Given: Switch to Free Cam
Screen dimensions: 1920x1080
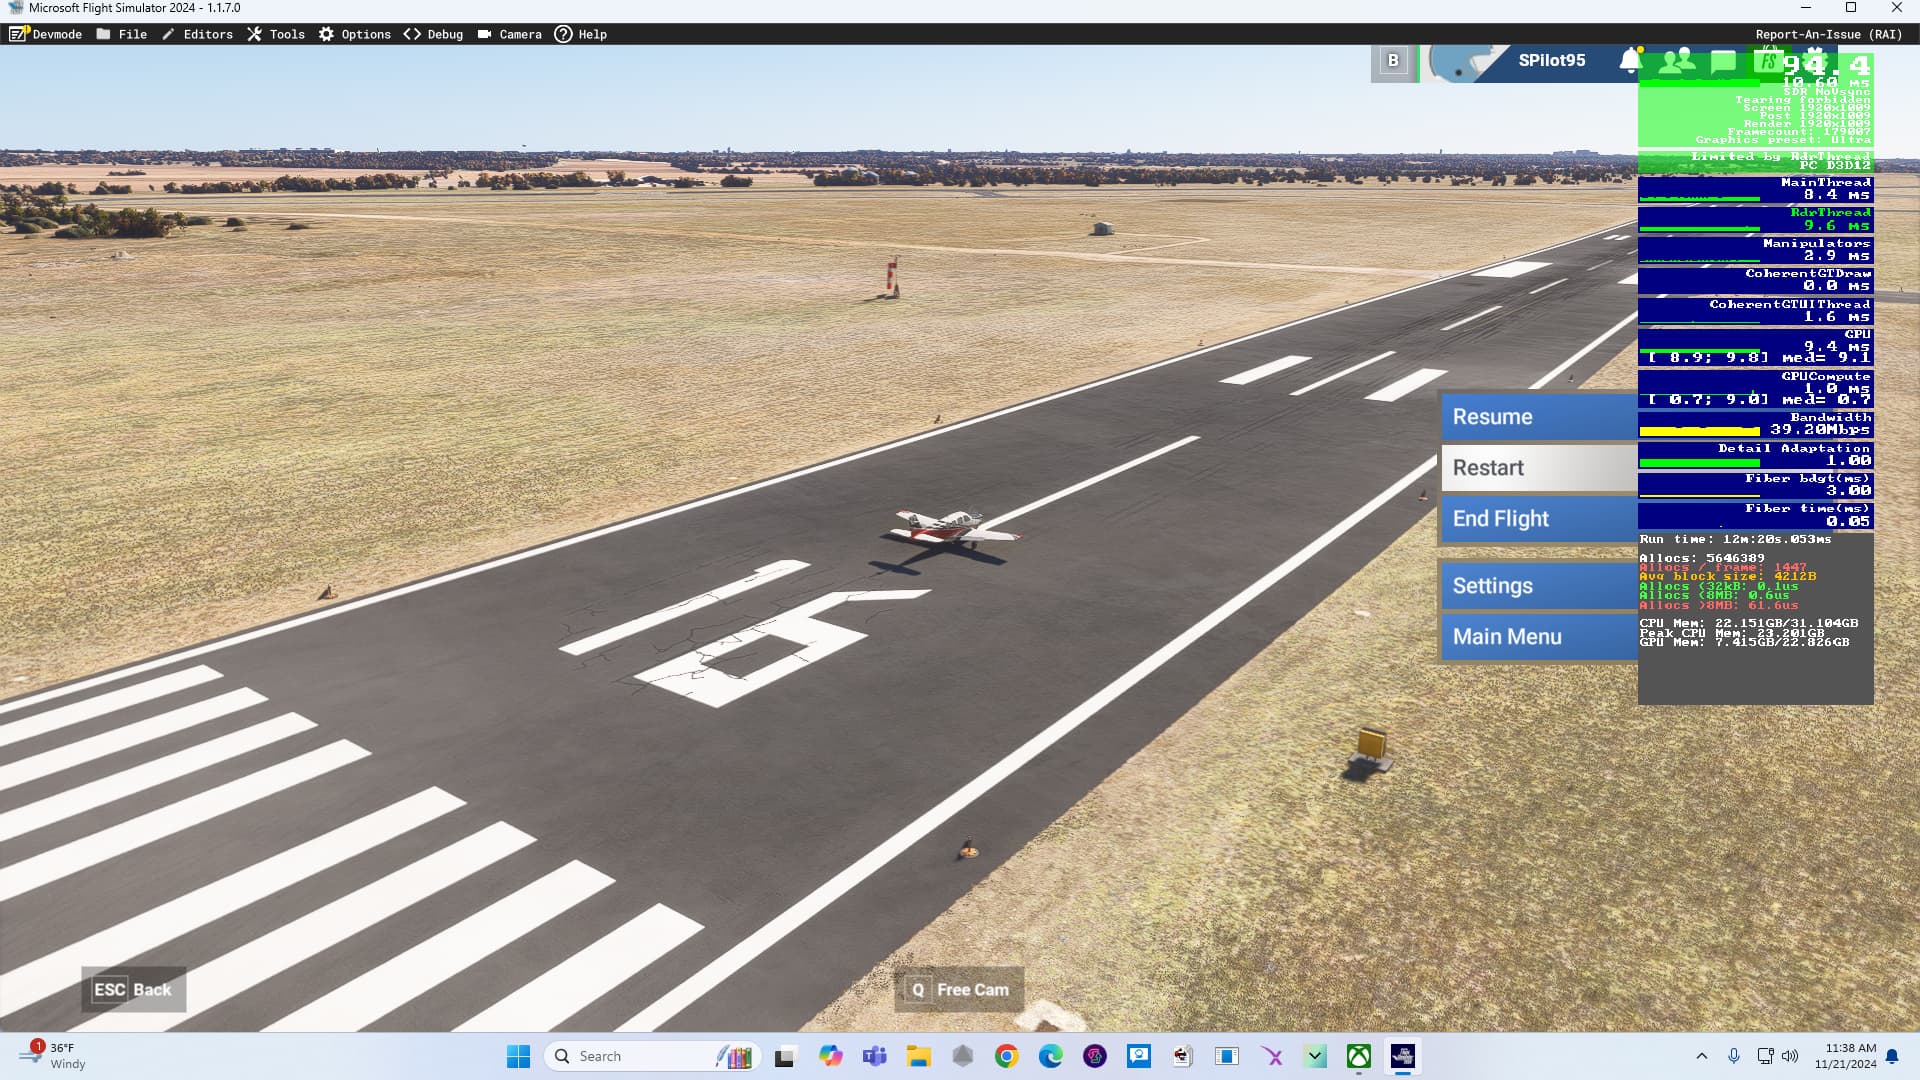Looking at the screenshot, I should coord(959,990).
